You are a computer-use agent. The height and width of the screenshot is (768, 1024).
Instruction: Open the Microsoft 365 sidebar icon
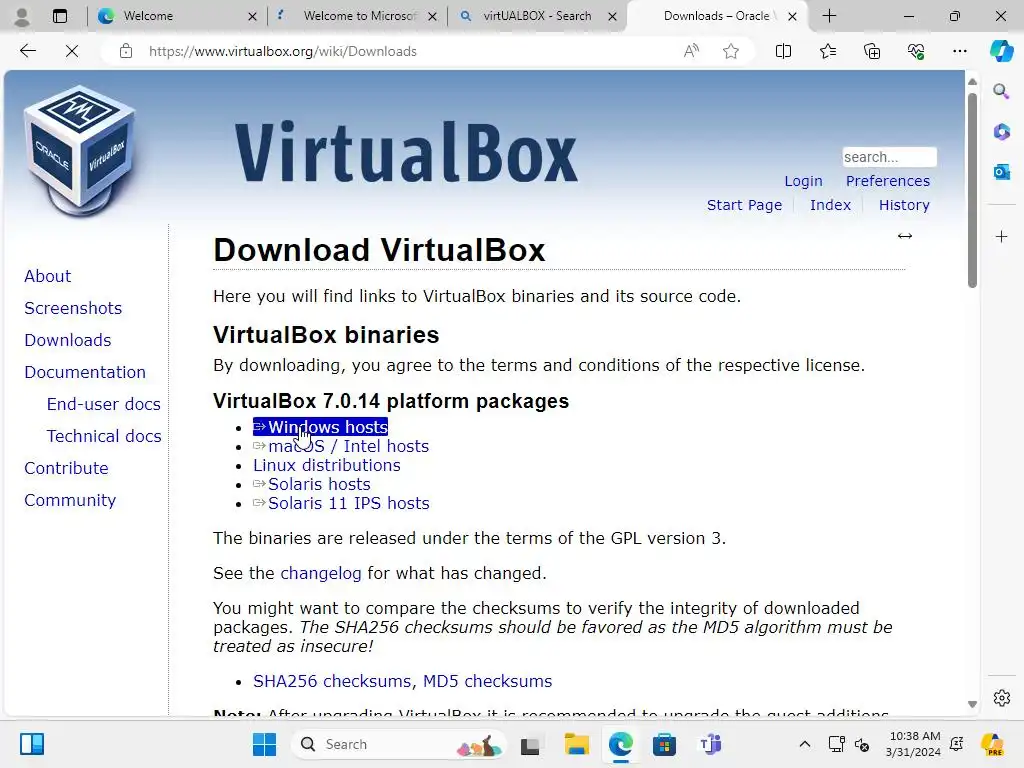(1001, 132)
